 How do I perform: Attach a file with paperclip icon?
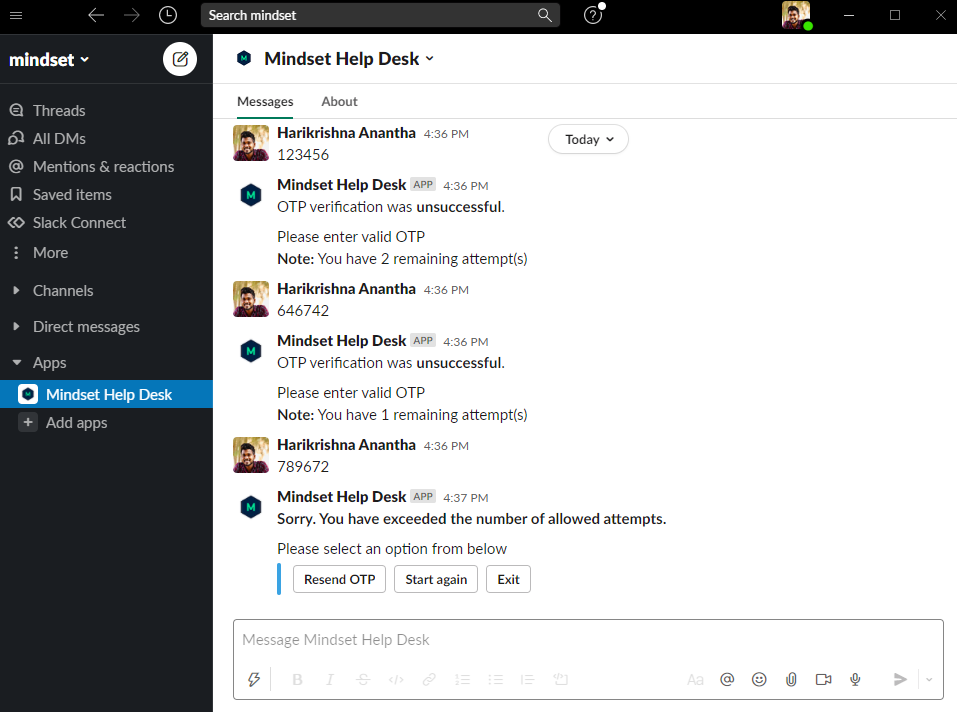pos(791,679)
